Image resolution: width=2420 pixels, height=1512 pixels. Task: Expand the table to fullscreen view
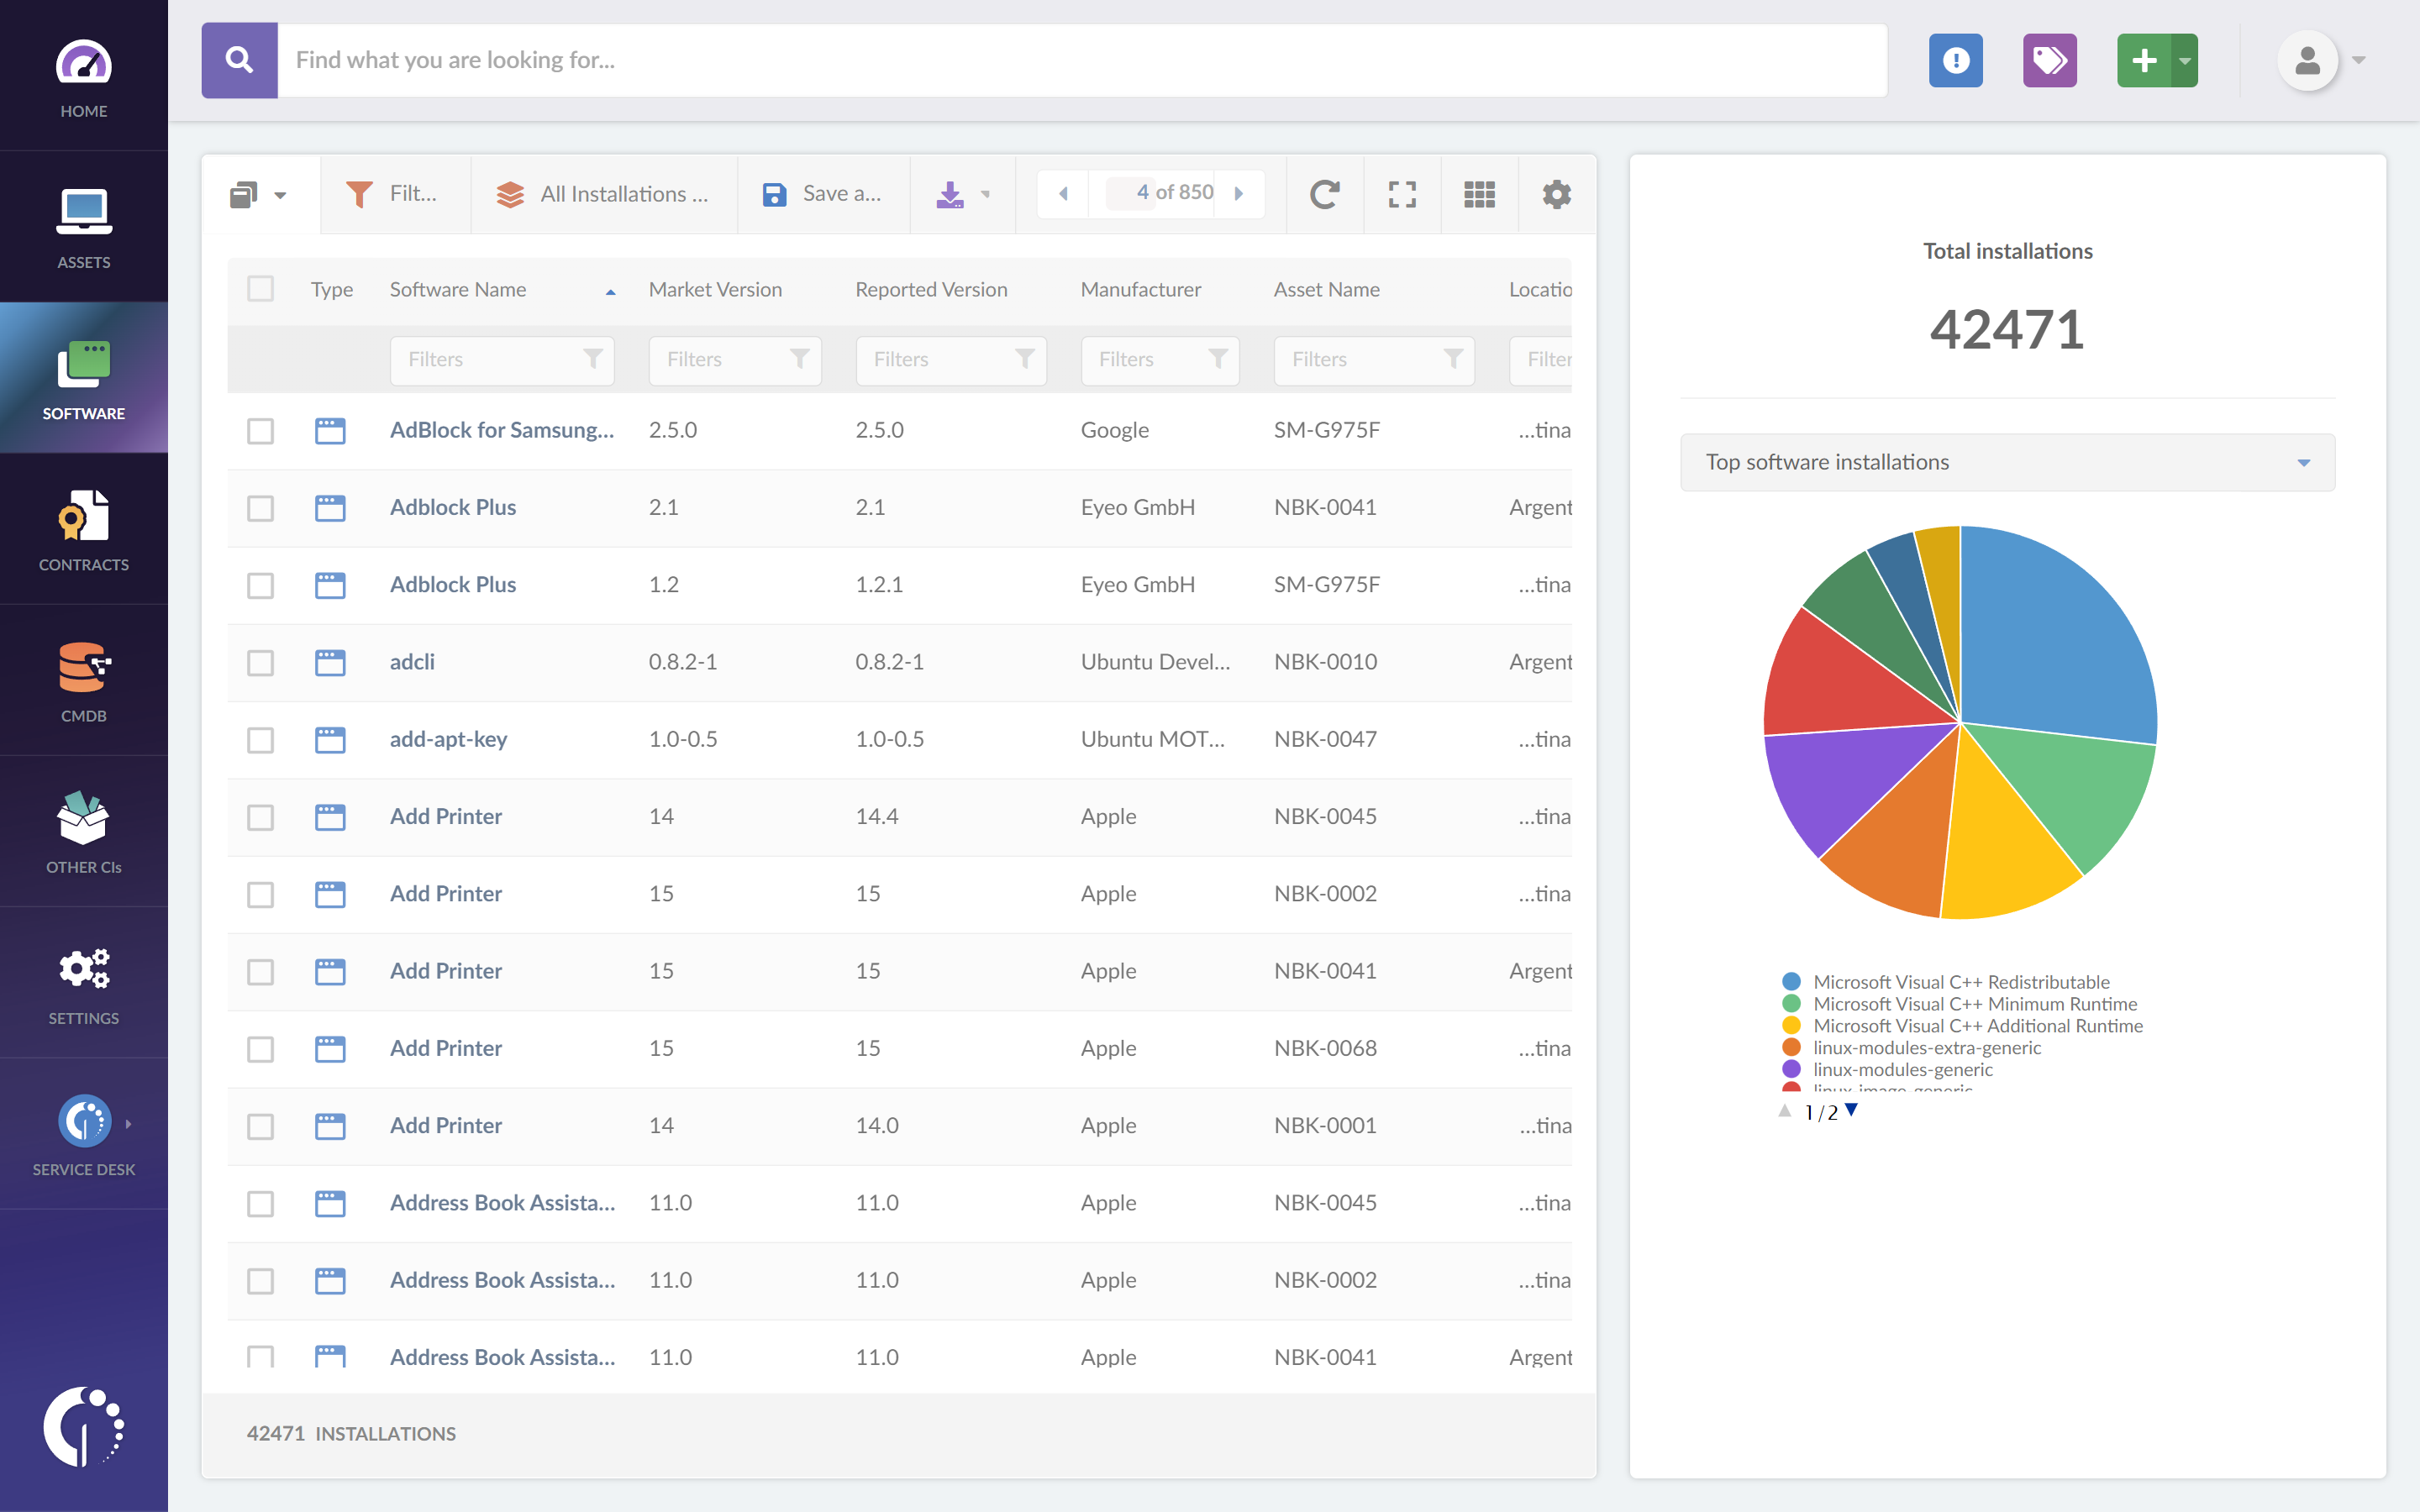(1402, 193)
